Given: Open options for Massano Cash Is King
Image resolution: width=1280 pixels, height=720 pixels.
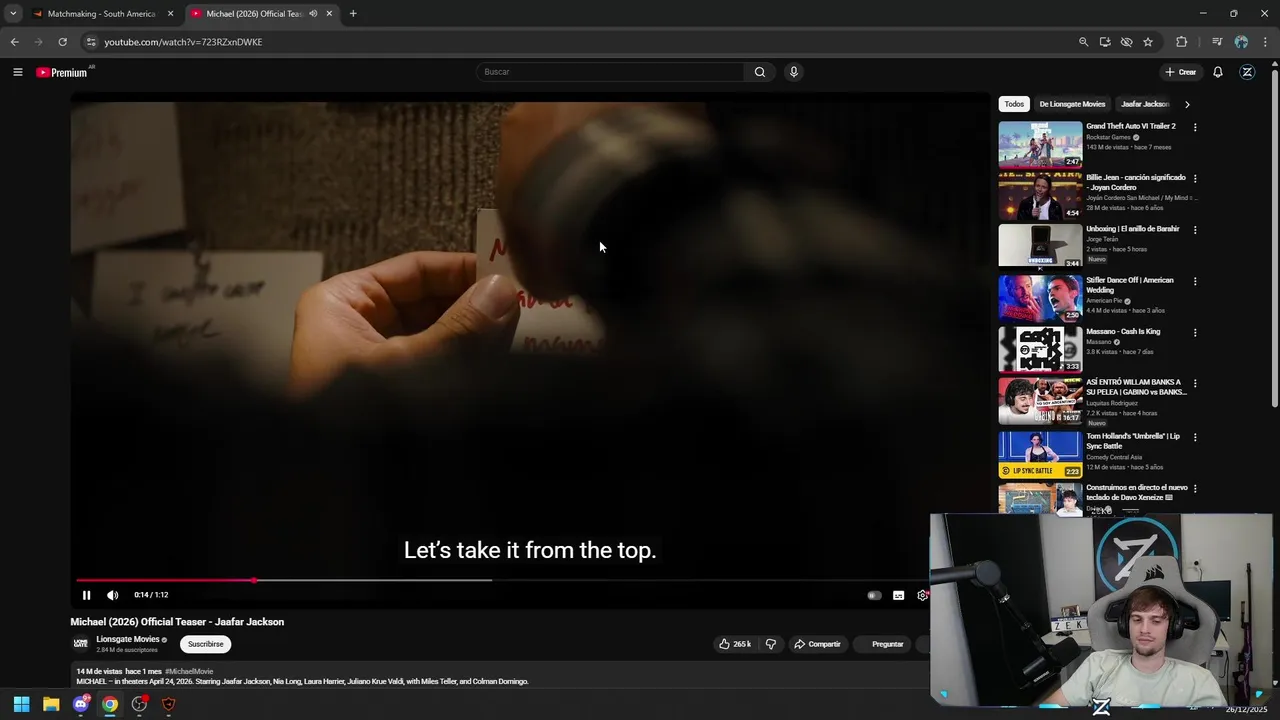Looking at the screenshot, I should click(1195, 332).
